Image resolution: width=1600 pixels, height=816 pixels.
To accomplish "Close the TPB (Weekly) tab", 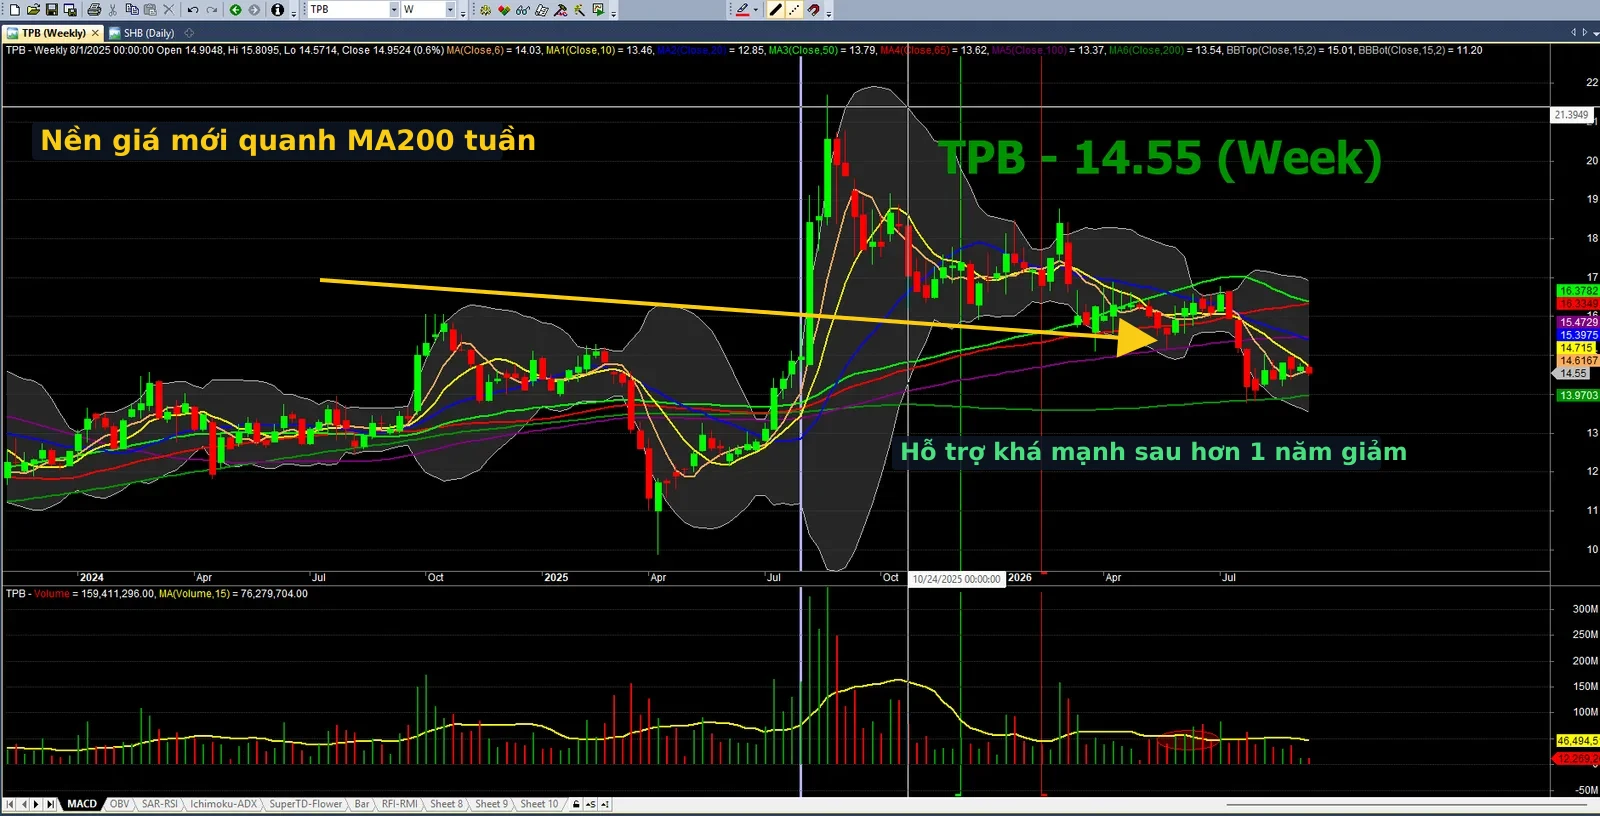I will [x=96, y=33].
